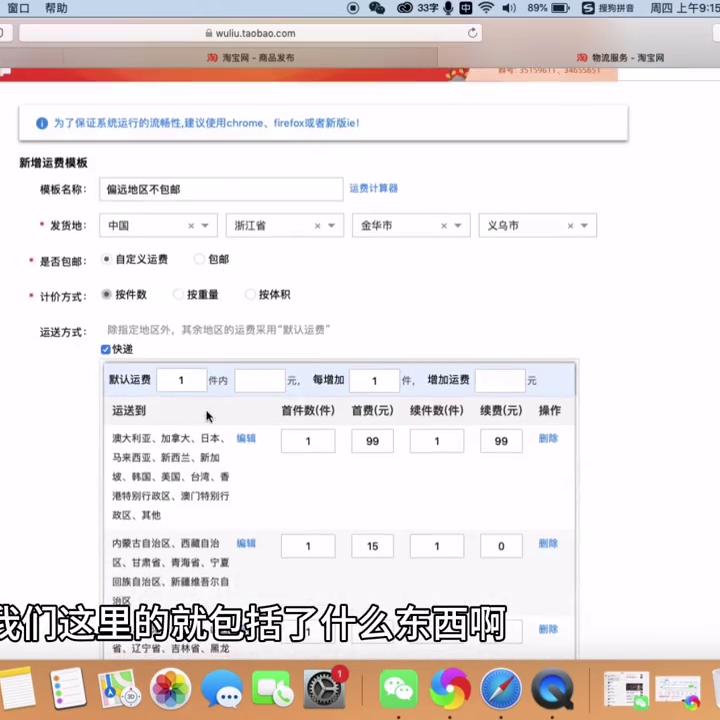Clear the 金华市 selection with x
The width and height of the screenshot is (720, 720).
(x=444, y=225)
